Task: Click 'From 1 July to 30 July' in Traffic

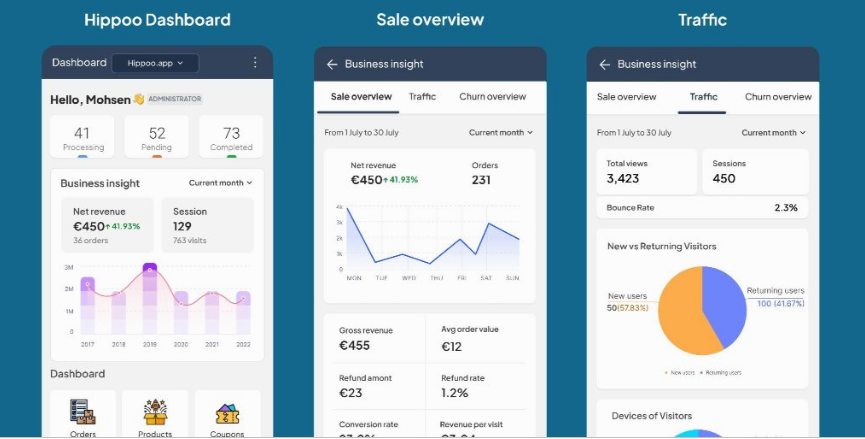Action: pos(634,133)
